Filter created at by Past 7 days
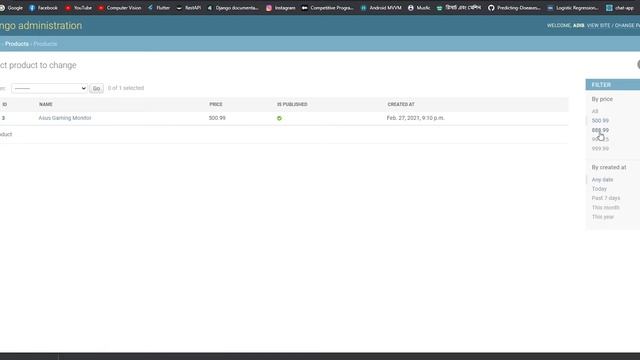Image resolution: width=640 pixels, height=360 pixels. 606,198
